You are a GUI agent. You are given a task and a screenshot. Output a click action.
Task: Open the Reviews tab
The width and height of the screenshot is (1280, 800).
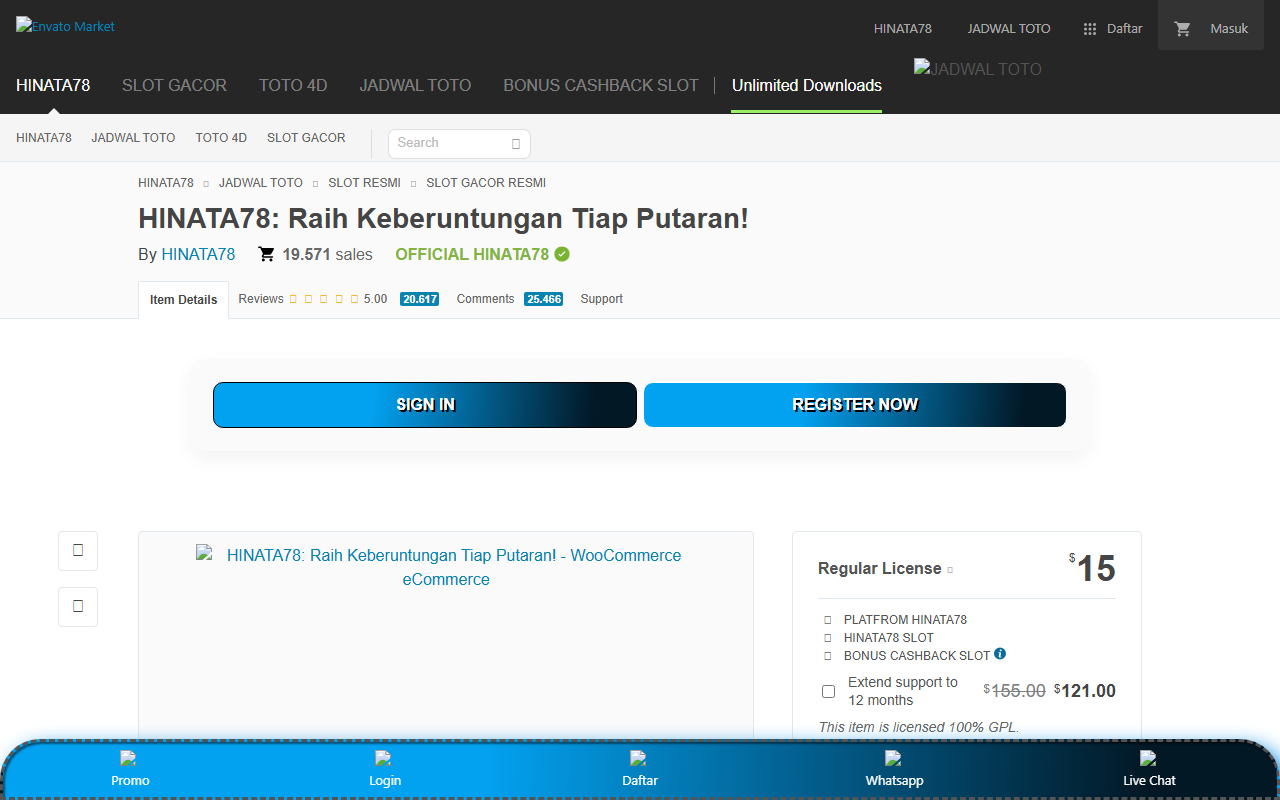tap(261, 299)
